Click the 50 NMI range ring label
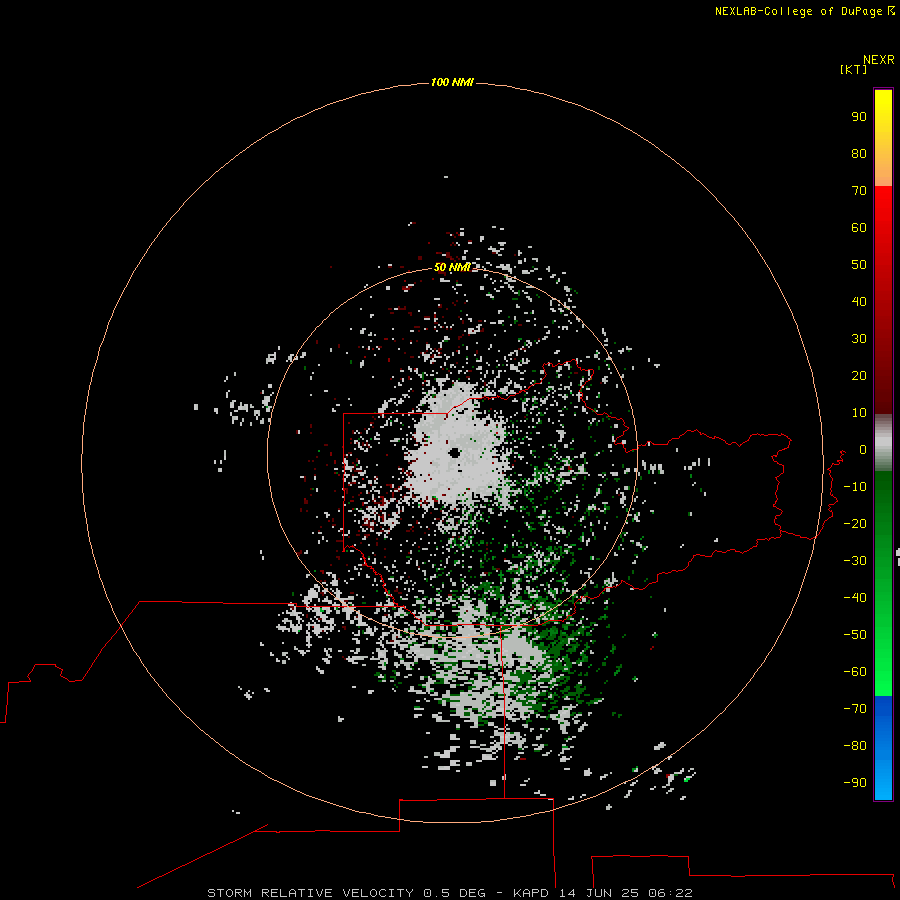 452,267
